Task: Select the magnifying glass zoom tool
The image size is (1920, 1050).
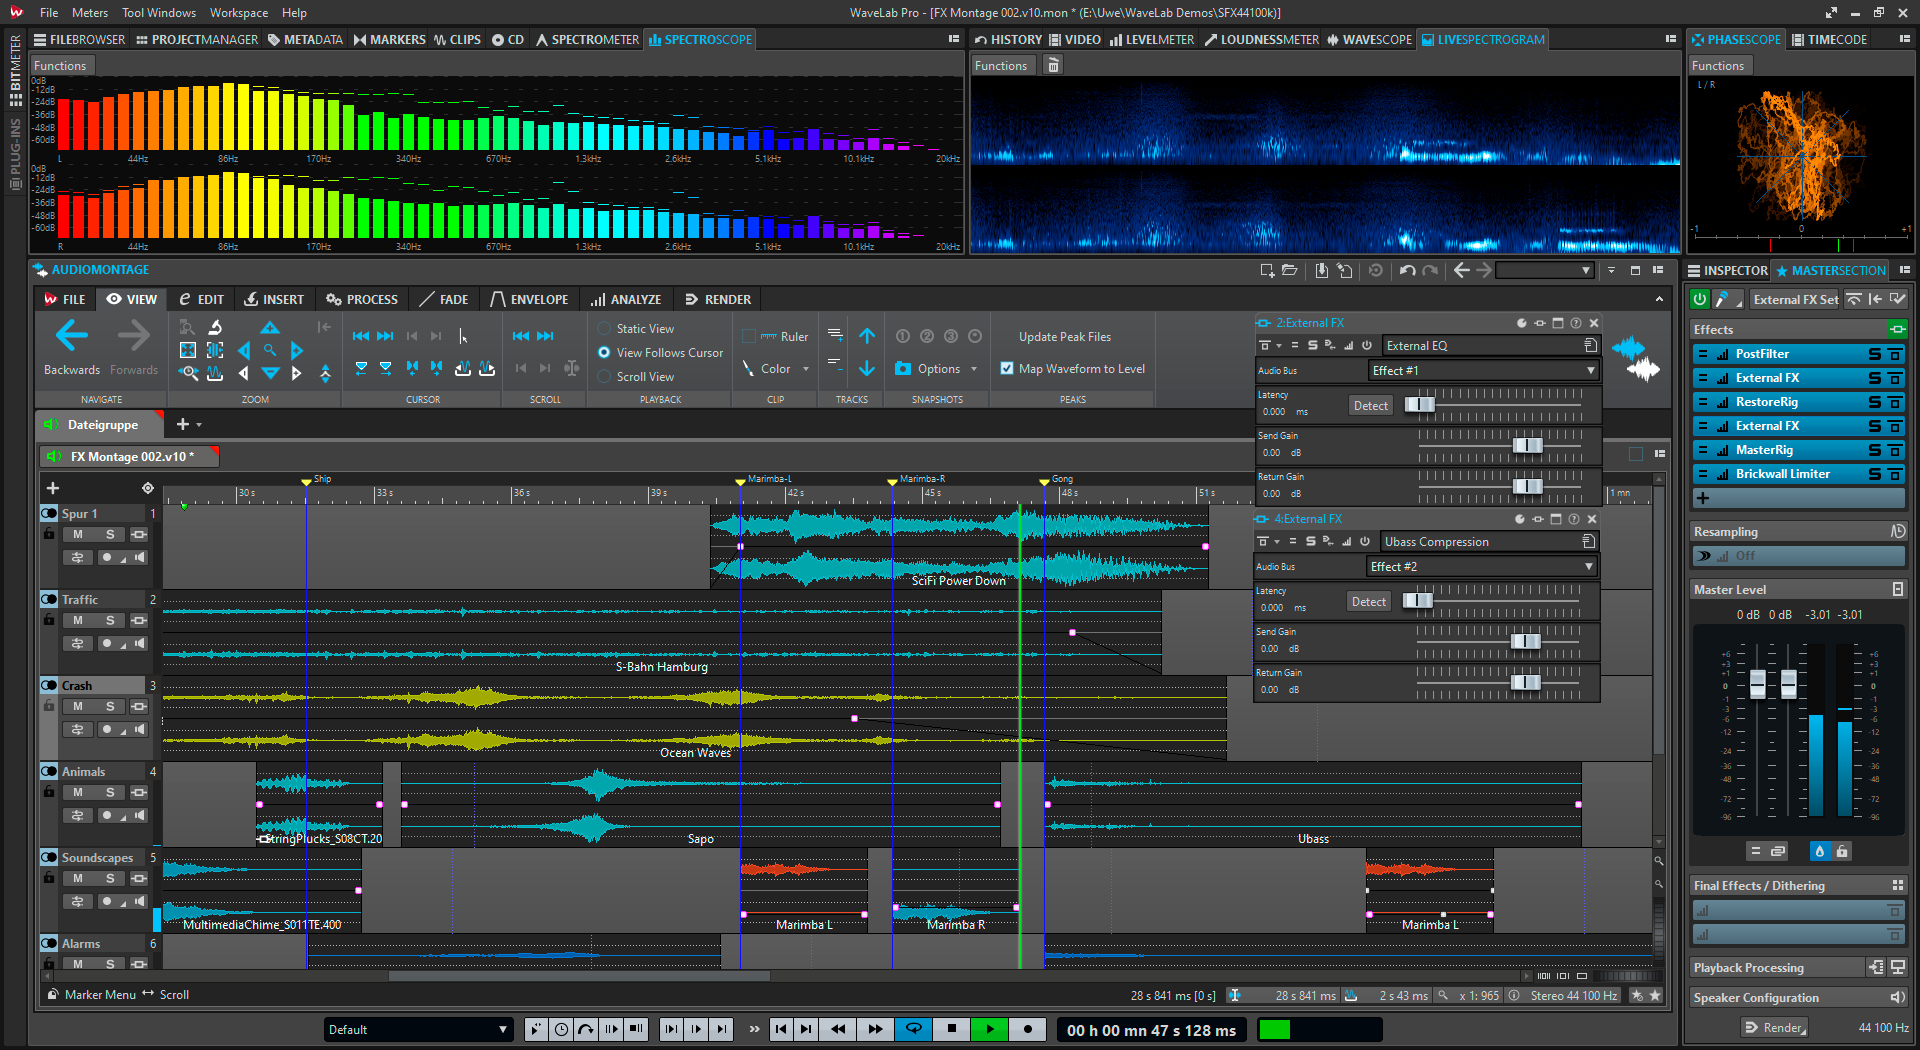Action: 270,350
